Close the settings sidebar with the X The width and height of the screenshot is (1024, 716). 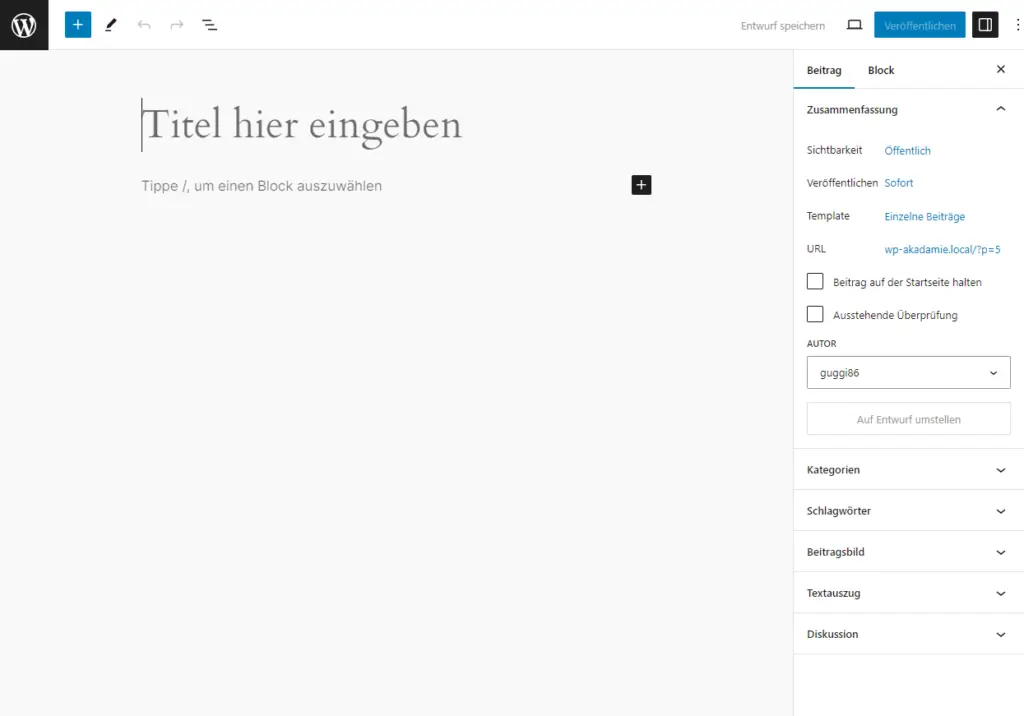(x=1000, y=69)
